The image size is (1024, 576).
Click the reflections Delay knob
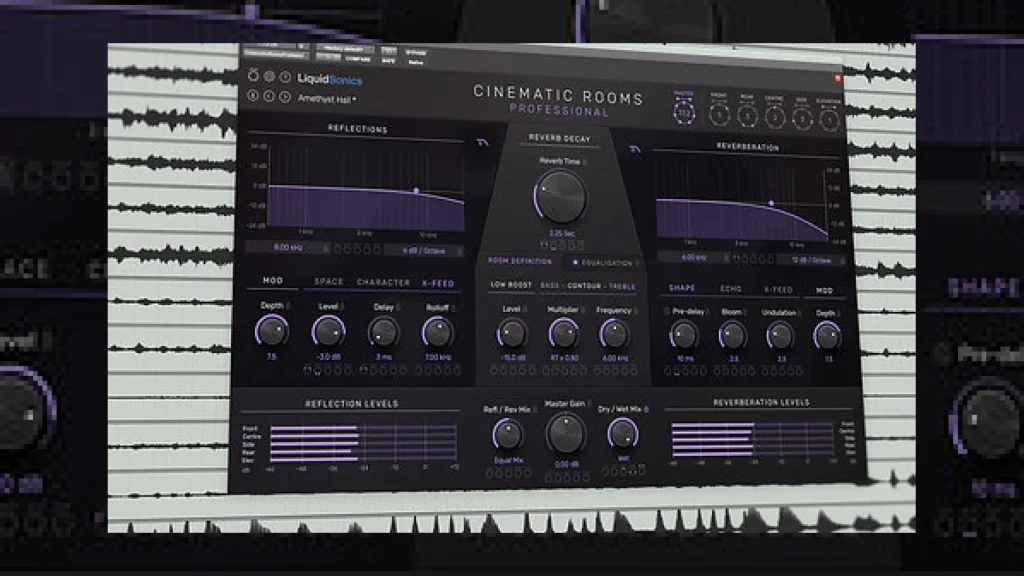383,332
